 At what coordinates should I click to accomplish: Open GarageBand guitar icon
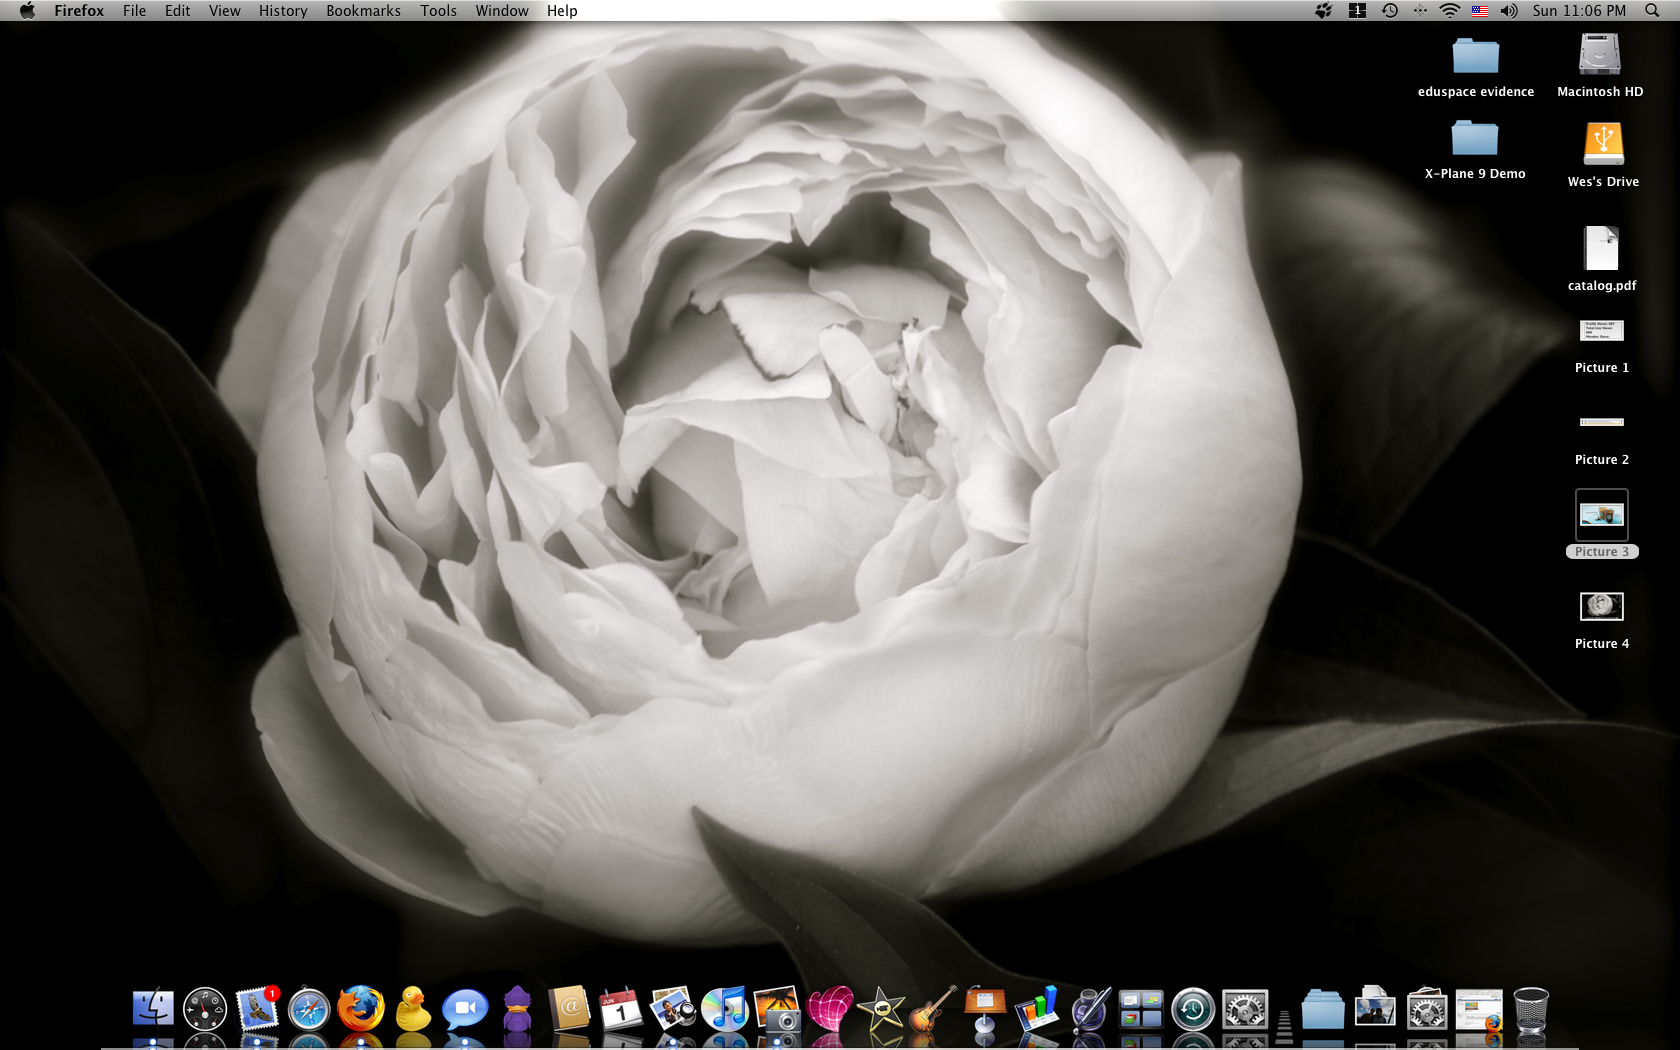click(x=933, y=1009)
